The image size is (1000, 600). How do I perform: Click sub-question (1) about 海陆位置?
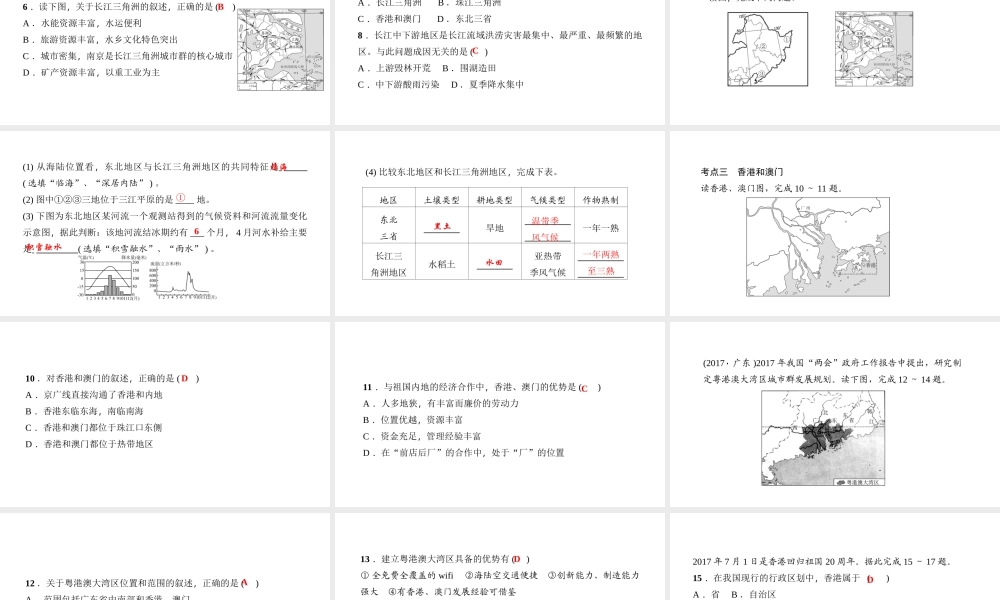[x=165, y=175]
